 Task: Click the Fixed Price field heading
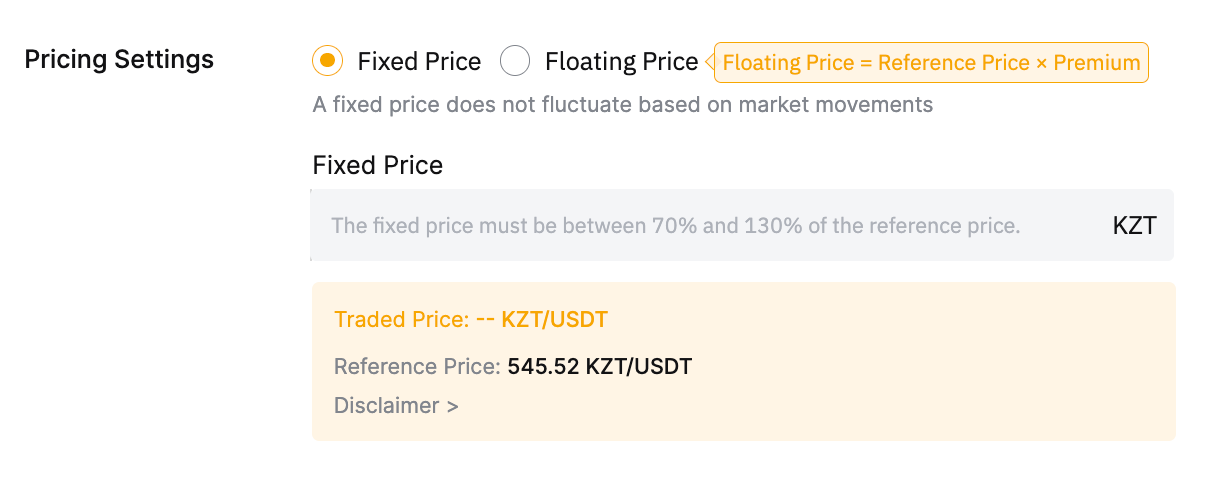click(377, 165)
